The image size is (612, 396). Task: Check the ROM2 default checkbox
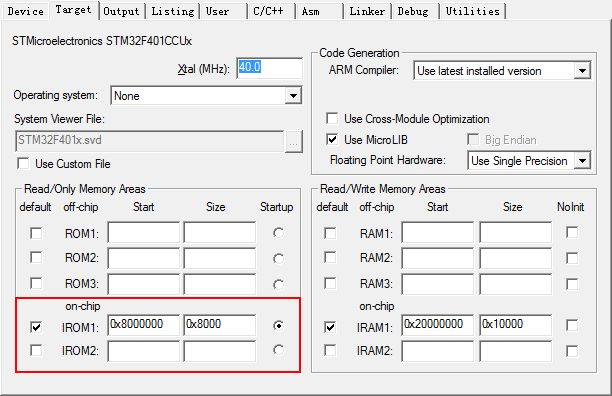tap(36, 257)
